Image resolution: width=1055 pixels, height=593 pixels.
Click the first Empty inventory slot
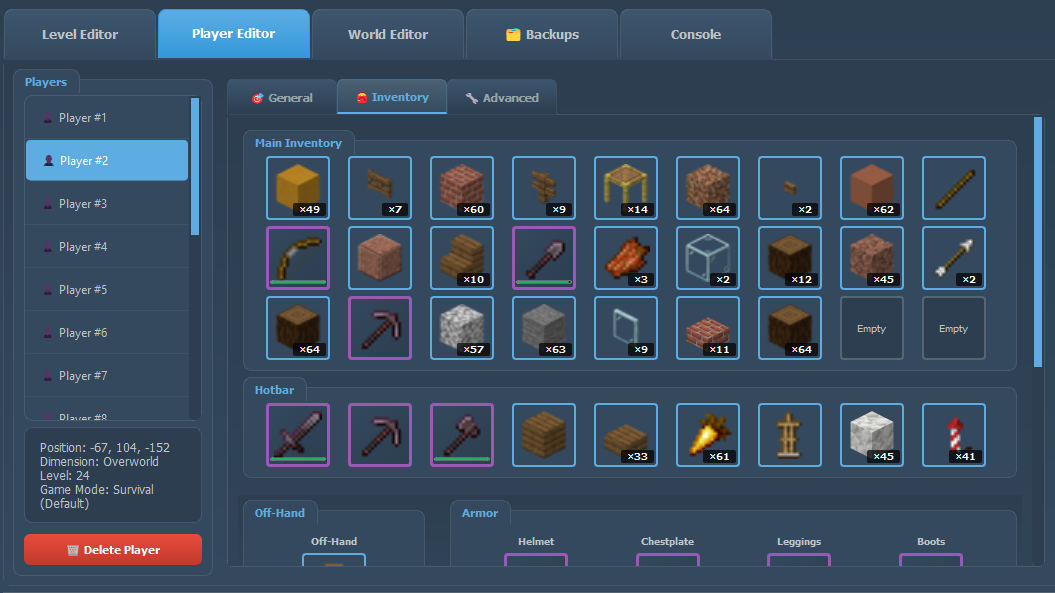coord(872,328)
